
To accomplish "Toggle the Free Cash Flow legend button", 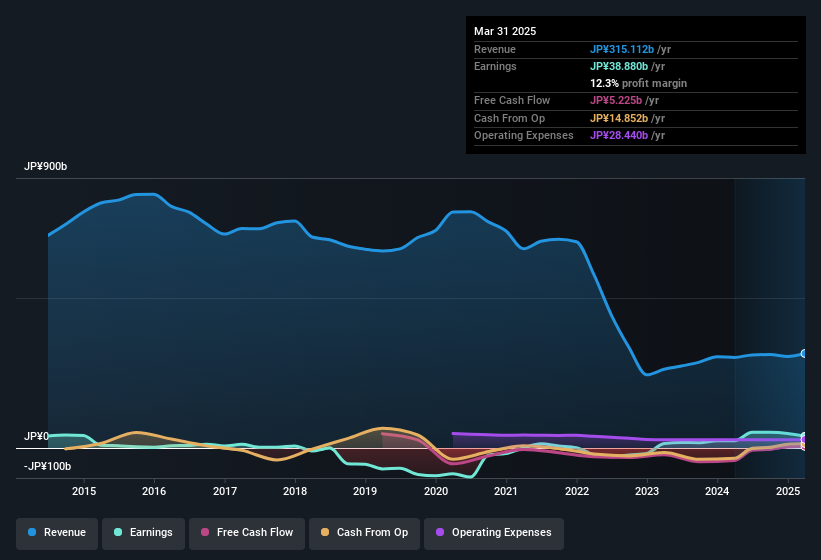I will click(247, 533).
